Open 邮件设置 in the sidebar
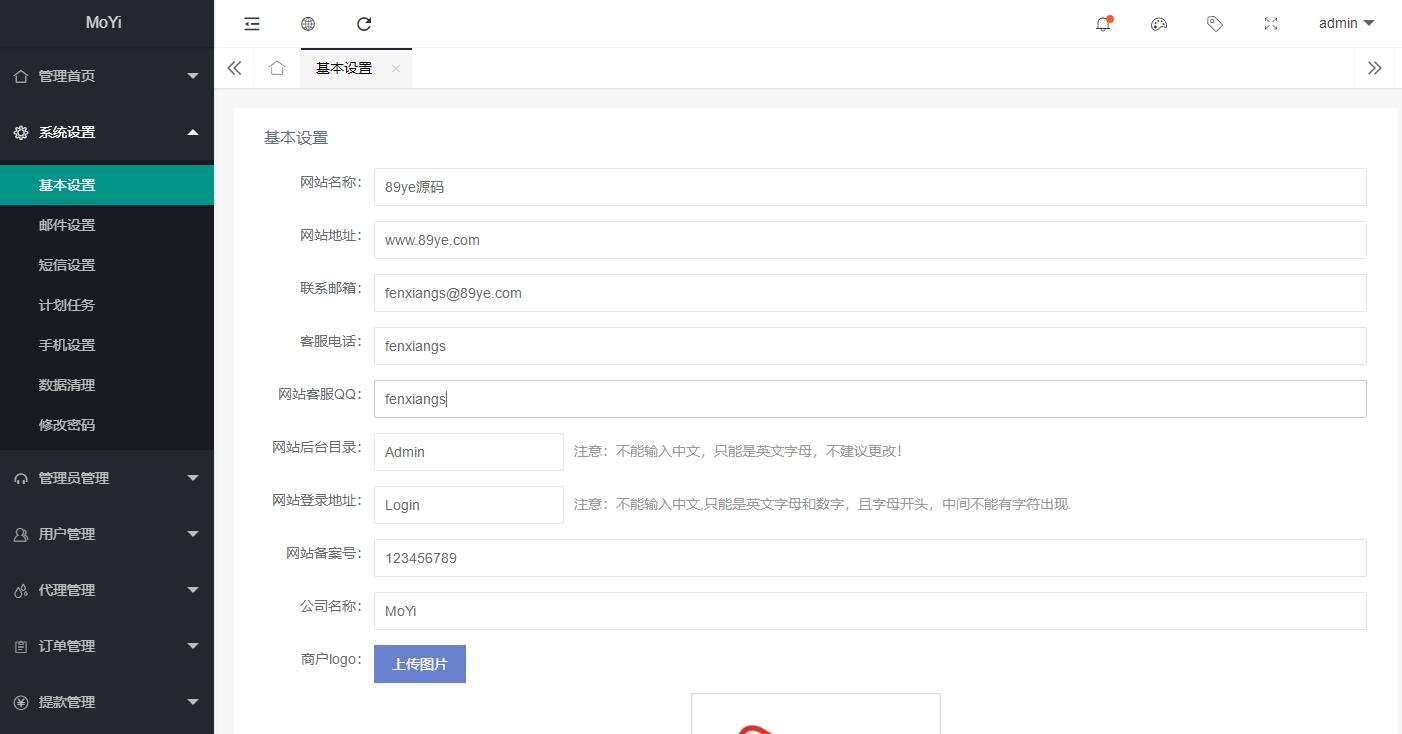 coord(107,225)
